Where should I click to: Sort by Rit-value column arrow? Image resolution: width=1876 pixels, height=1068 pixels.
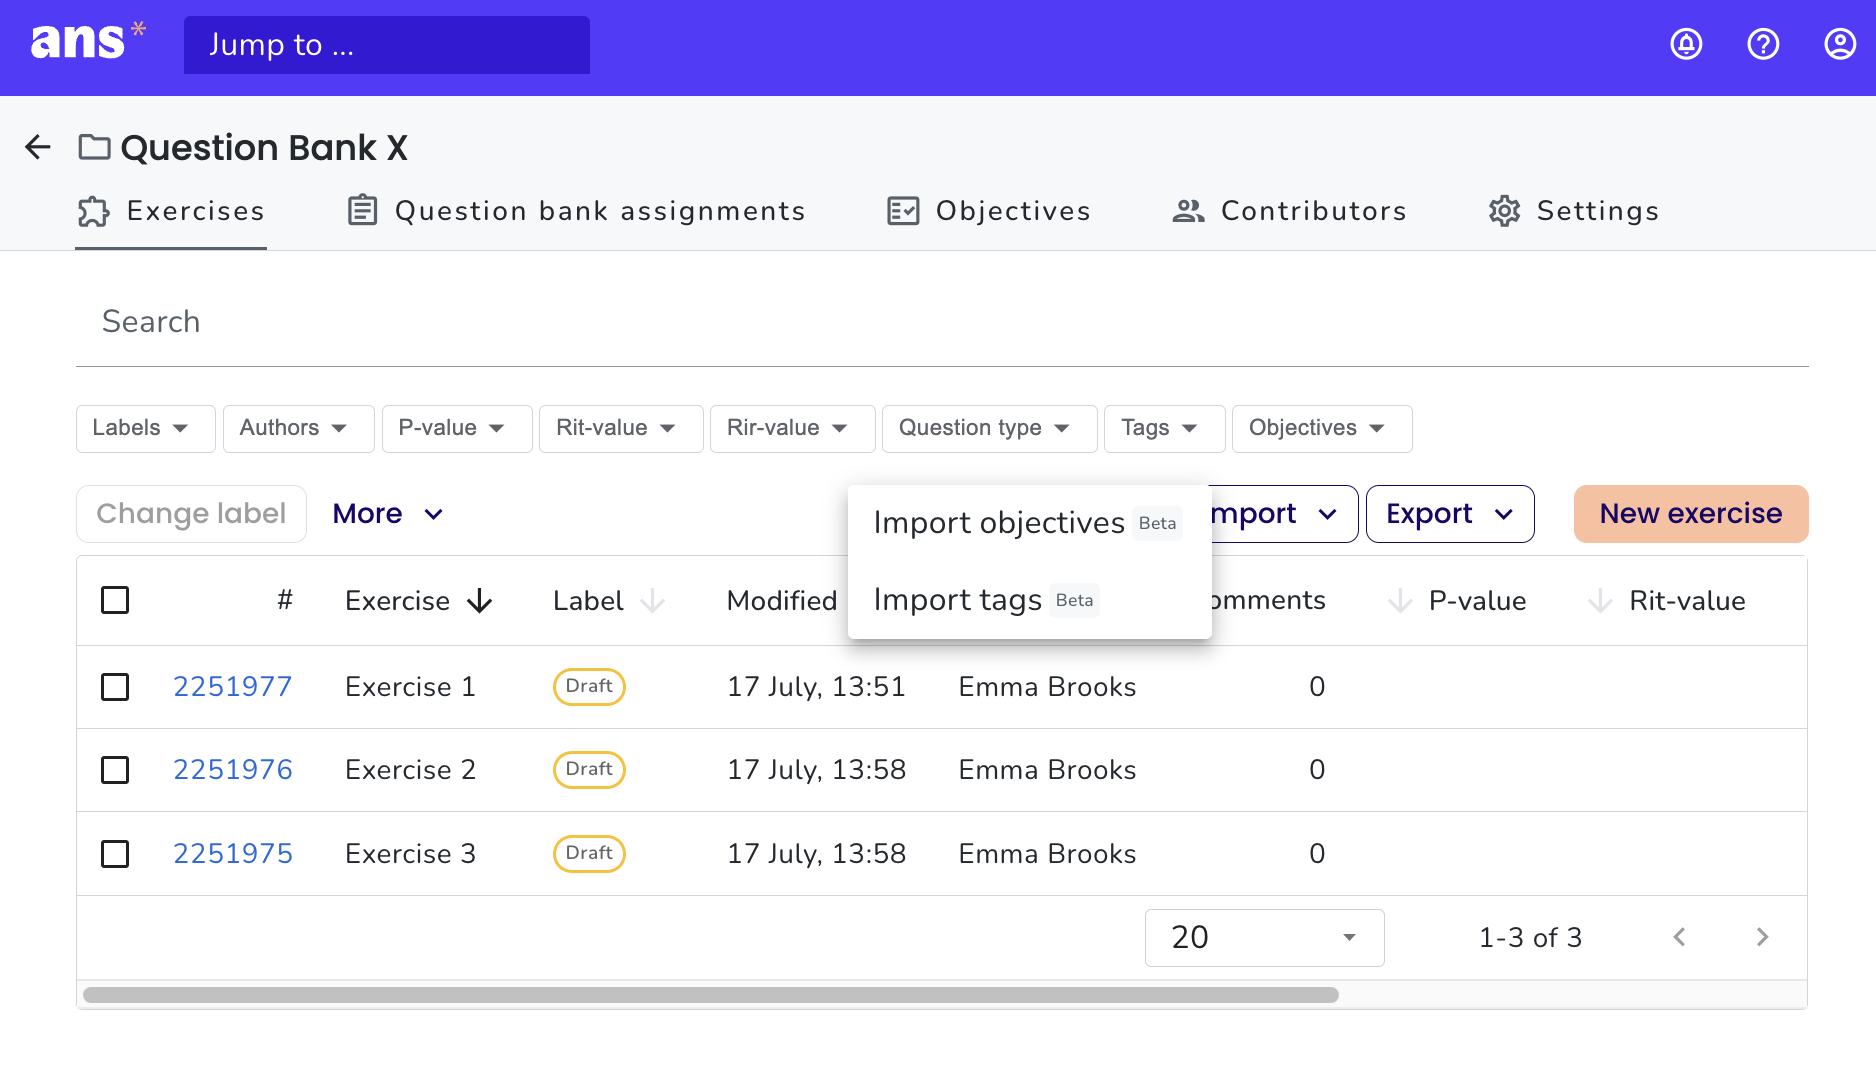click(x=1600, y=601)
